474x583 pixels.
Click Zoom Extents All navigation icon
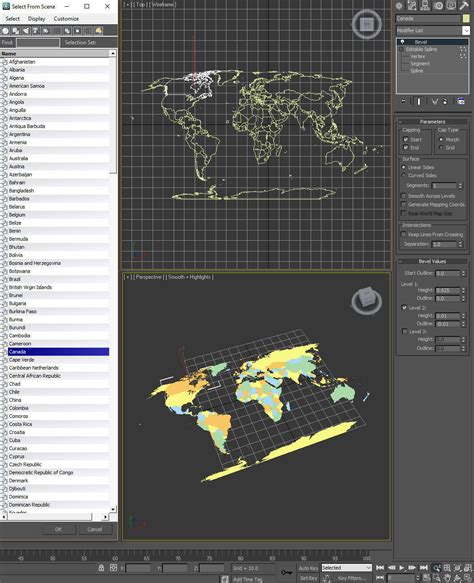point(468,568)
